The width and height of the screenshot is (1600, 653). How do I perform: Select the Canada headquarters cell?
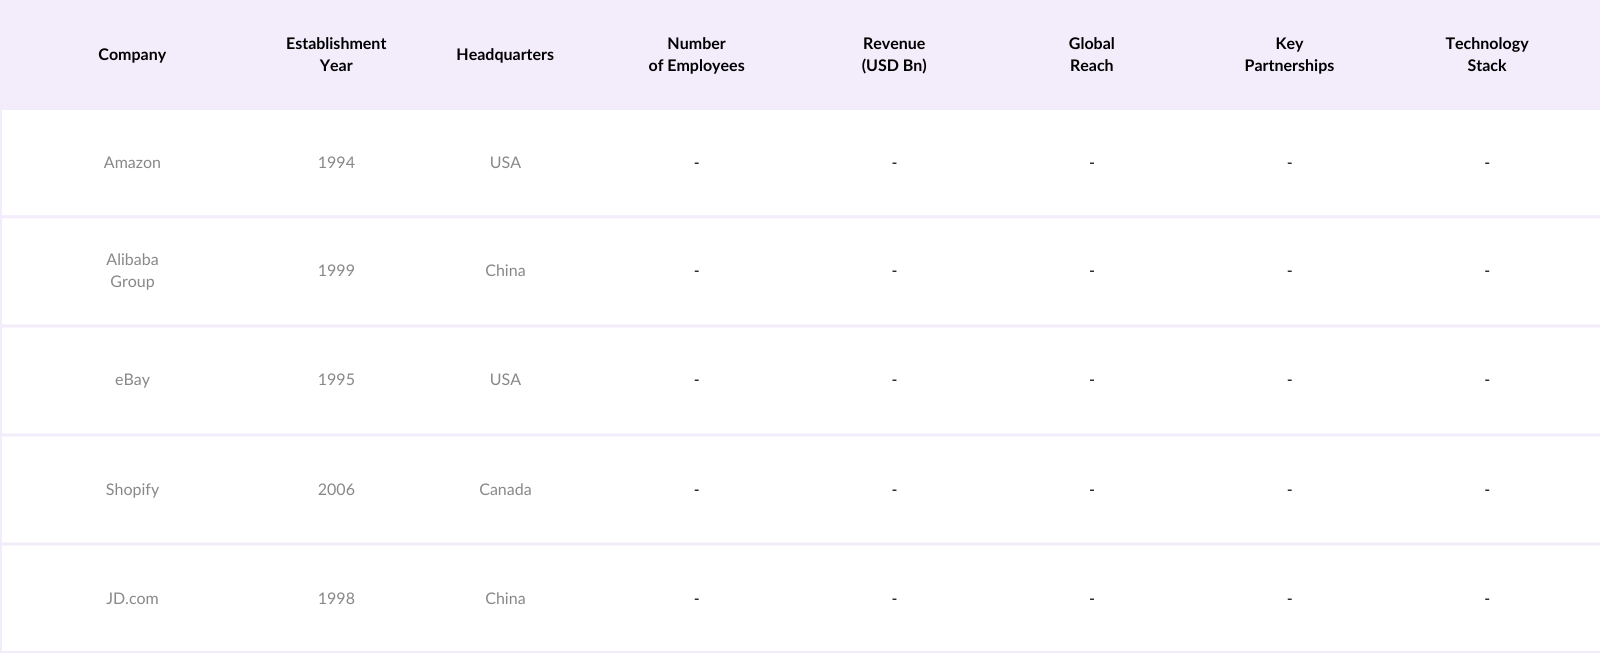[505, 489]
